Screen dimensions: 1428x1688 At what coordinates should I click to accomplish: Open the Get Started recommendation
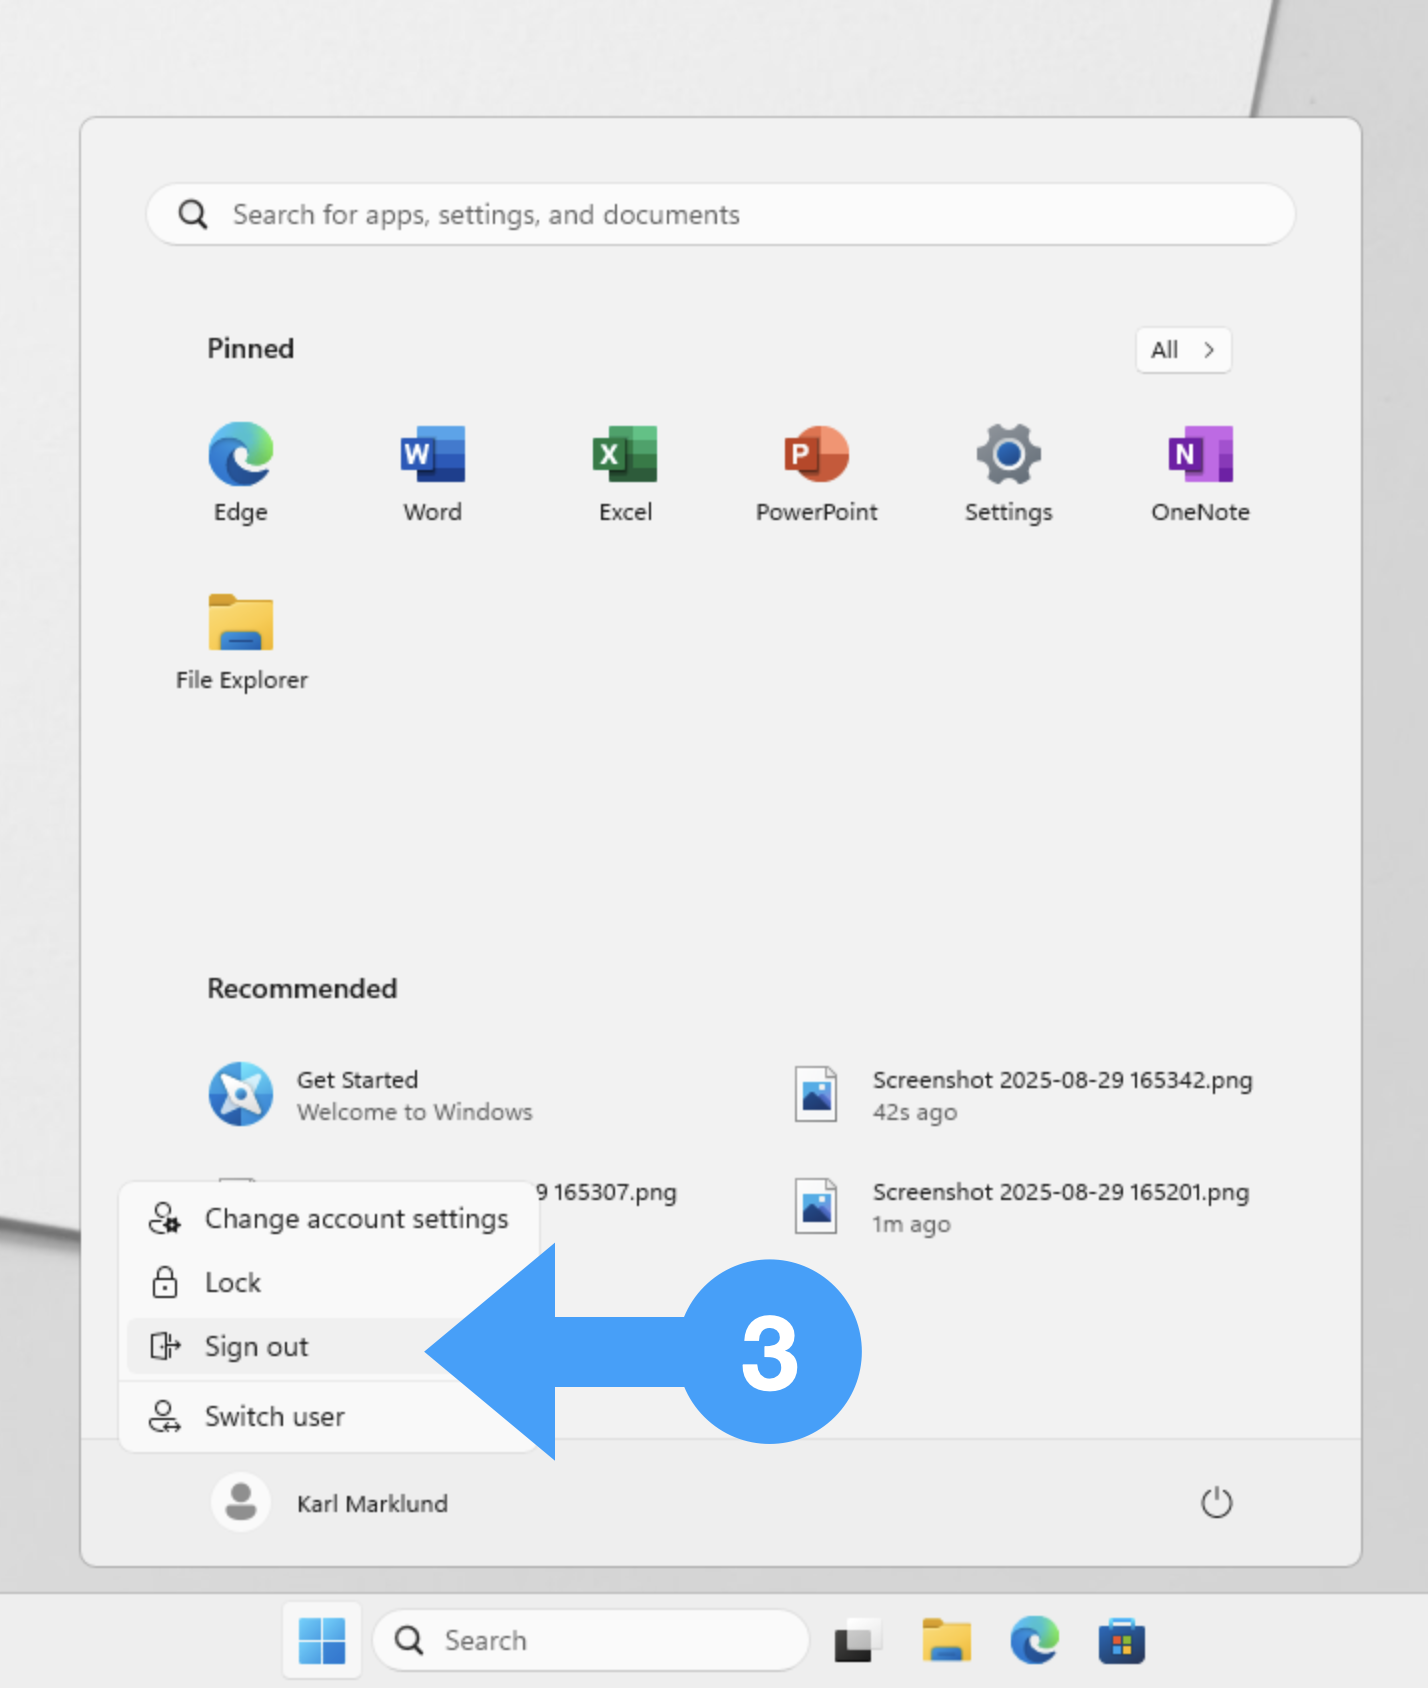pos(370,1095)
